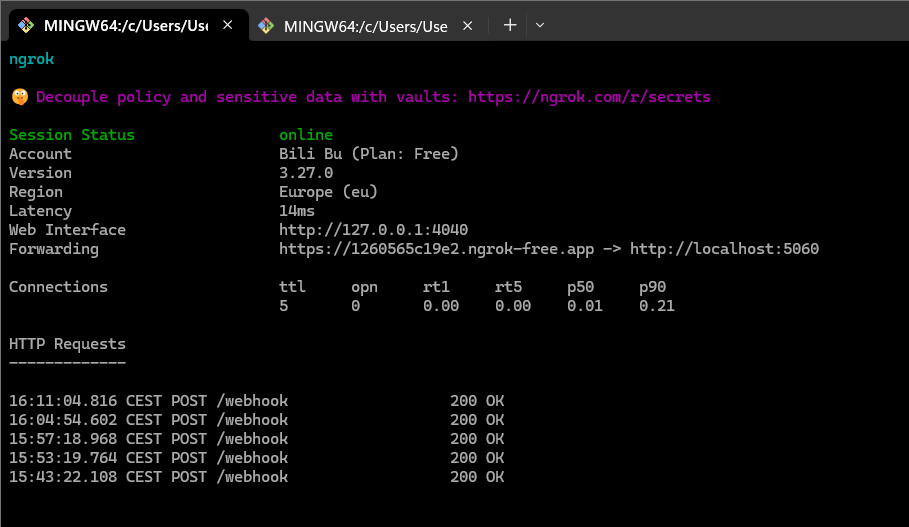Viewport: 909px width, 527px height.
Task: Close the second MINGW64 tab
Action: pos(468,26)
